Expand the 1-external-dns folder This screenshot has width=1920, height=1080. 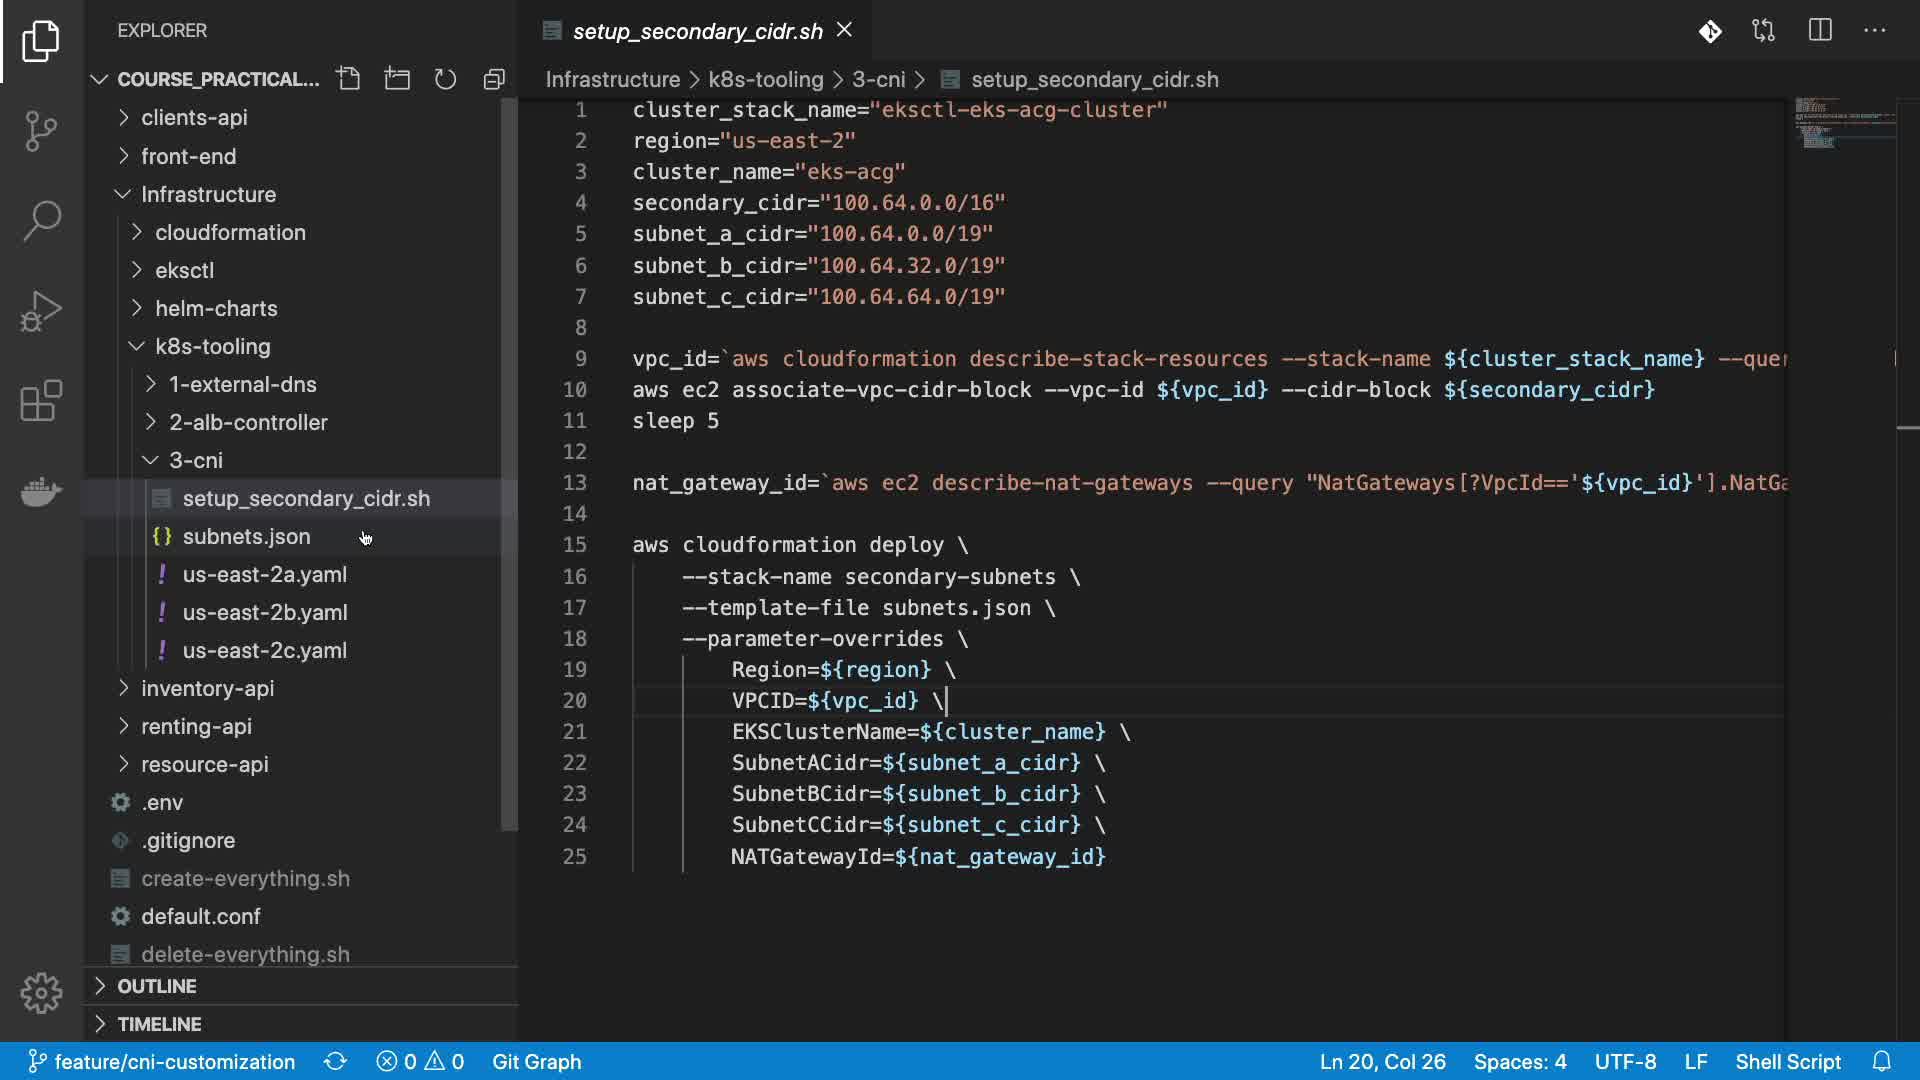[x=242, y=385]
